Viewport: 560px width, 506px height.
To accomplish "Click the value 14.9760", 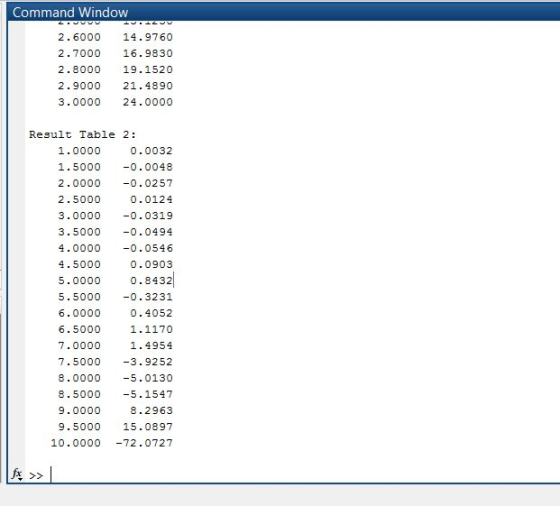I will (x=148, y=37).
